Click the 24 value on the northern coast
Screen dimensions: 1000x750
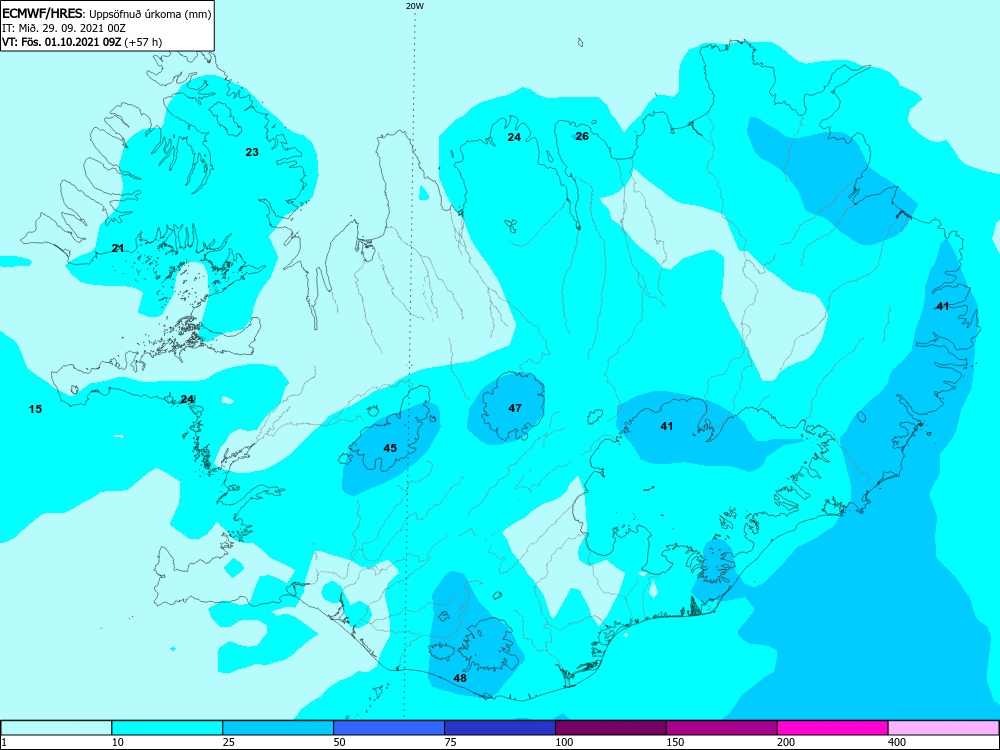(x=514, y=137)
